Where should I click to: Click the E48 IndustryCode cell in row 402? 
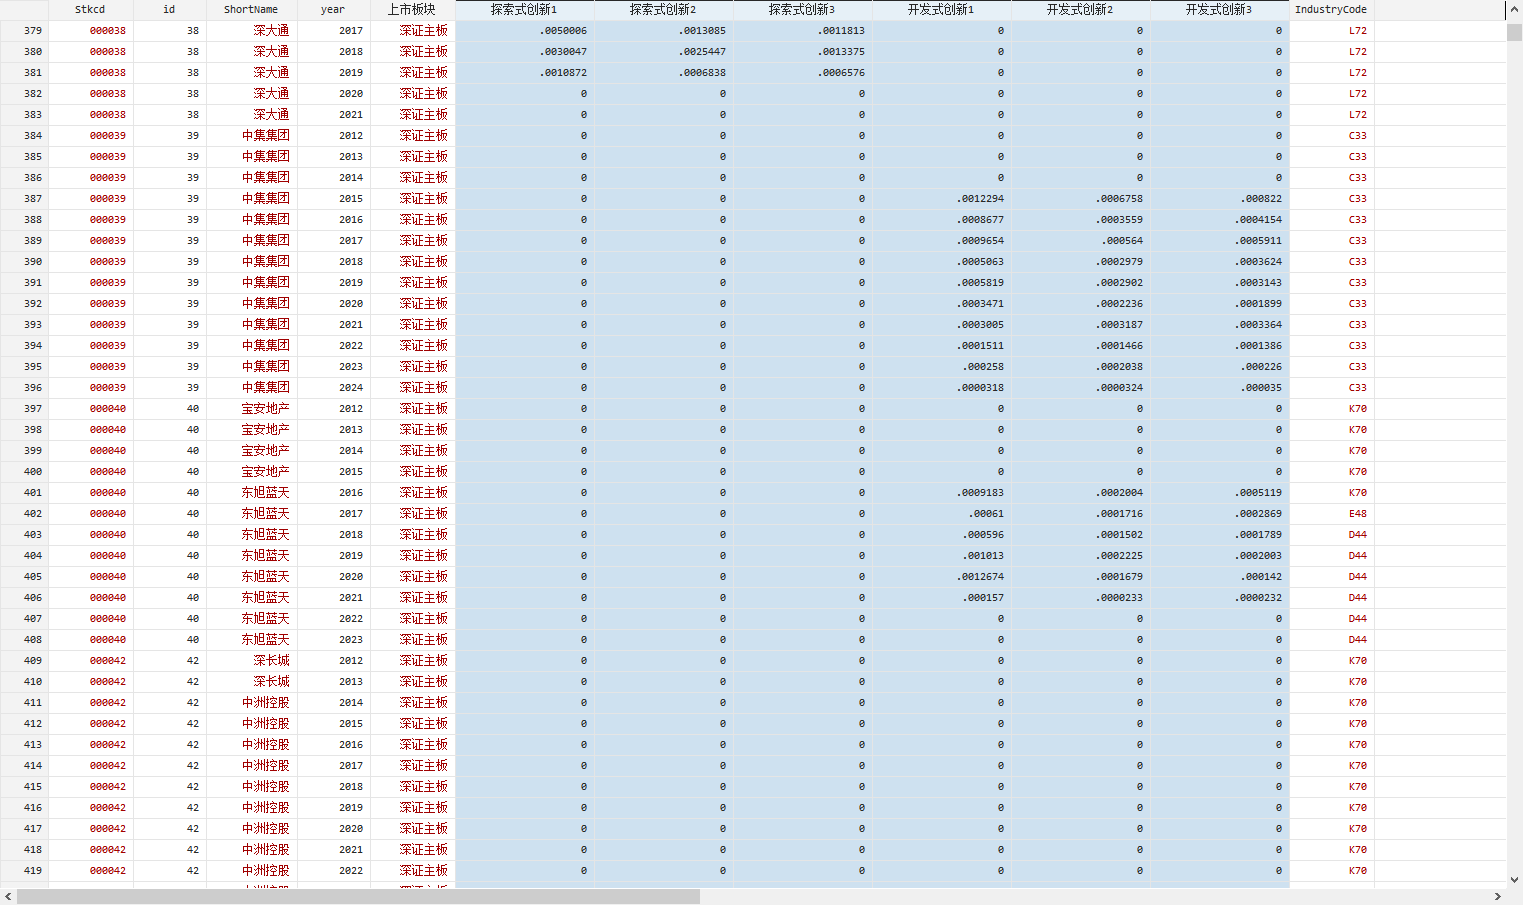click(x=1357, y=514)
